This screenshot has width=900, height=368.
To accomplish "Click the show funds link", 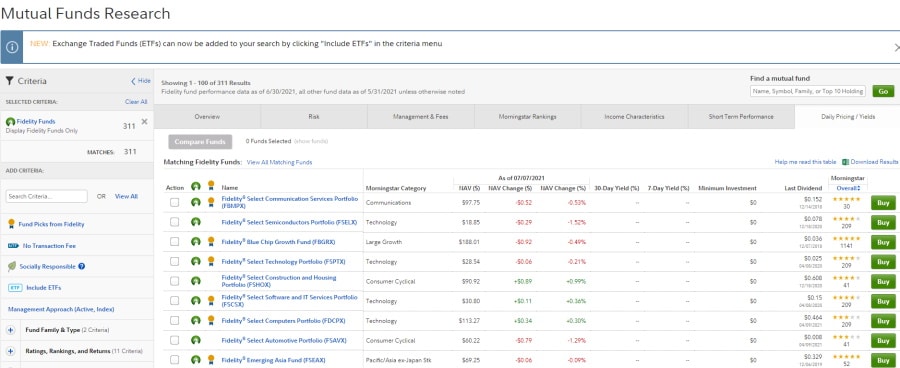I will [x=311, y=141].
